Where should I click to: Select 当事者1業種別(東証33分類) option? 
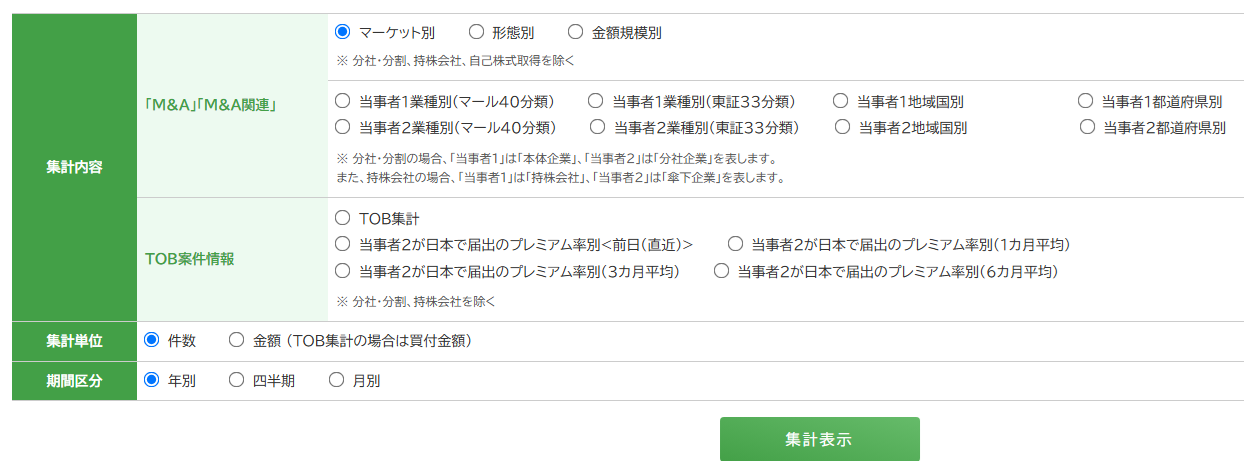click(595, 101)
